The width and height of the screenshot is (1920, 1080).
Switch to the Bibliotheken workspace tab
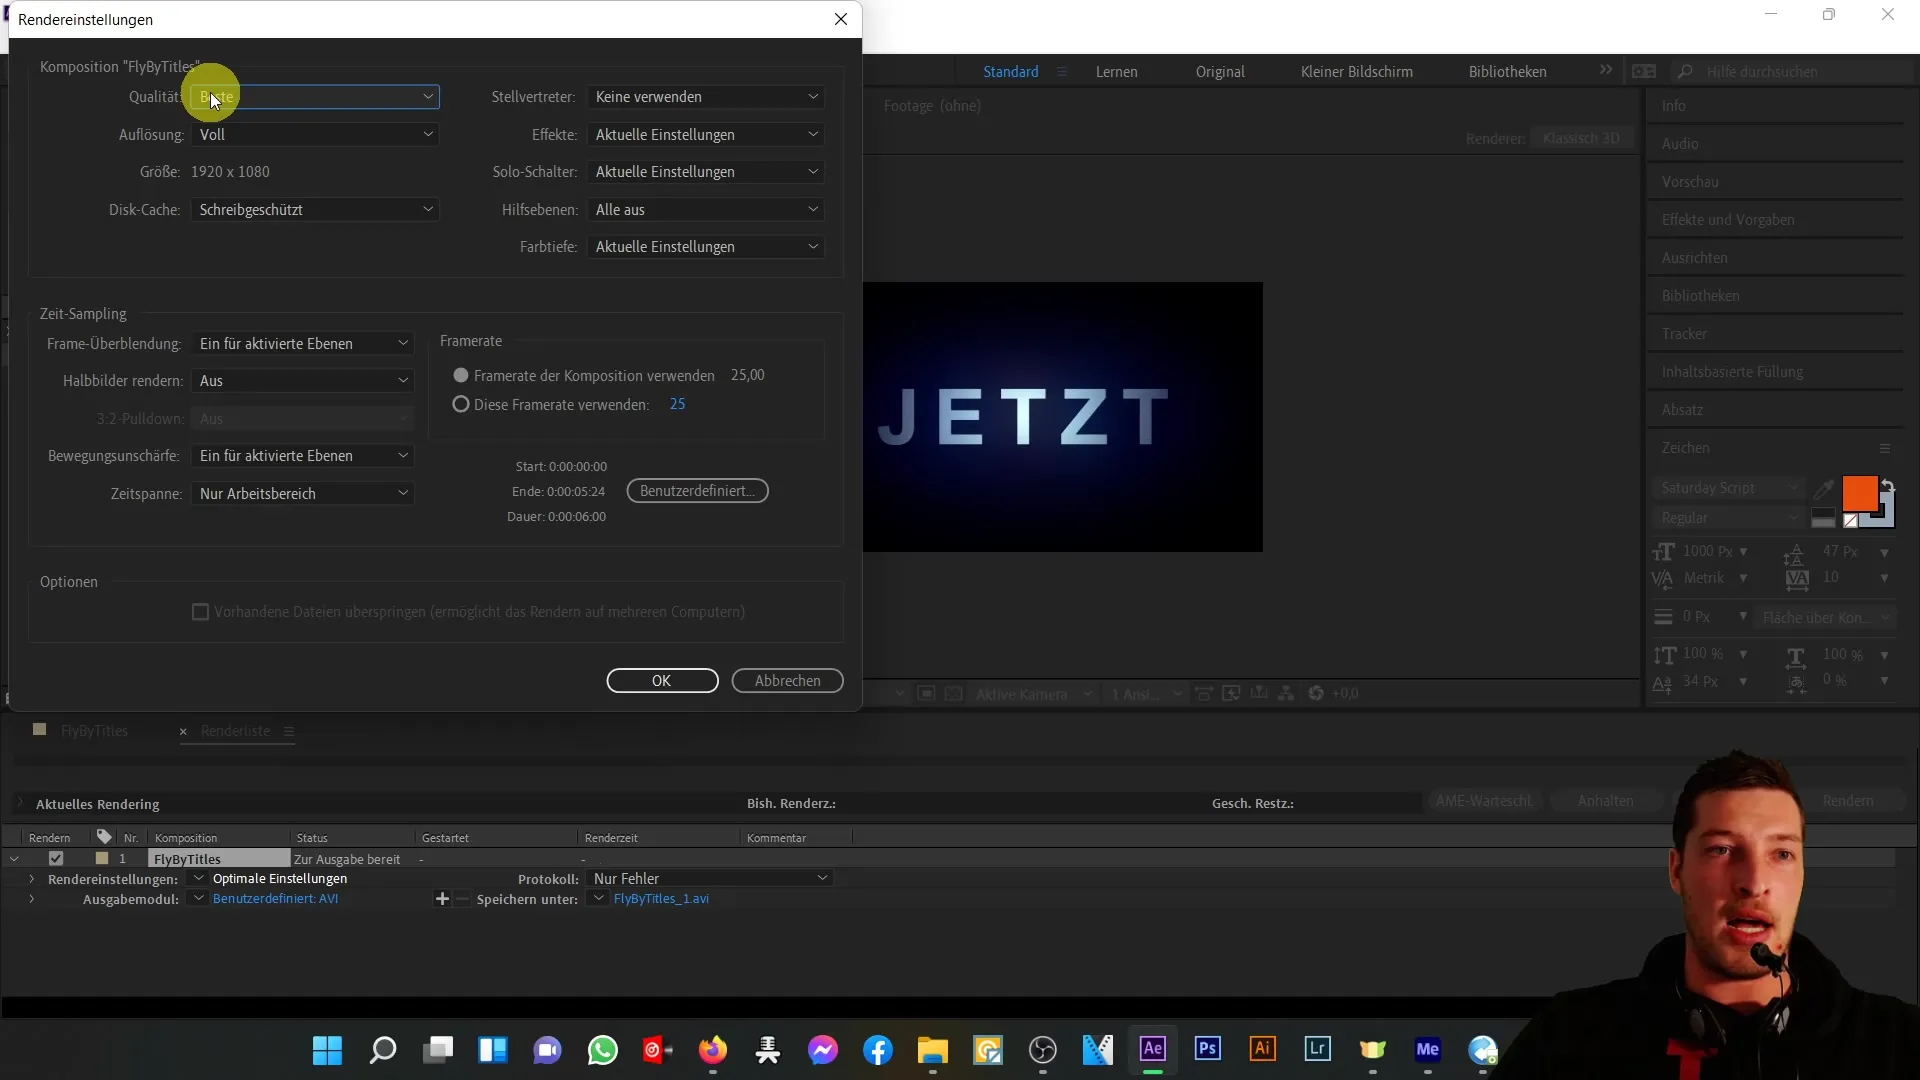[1507, 72]
